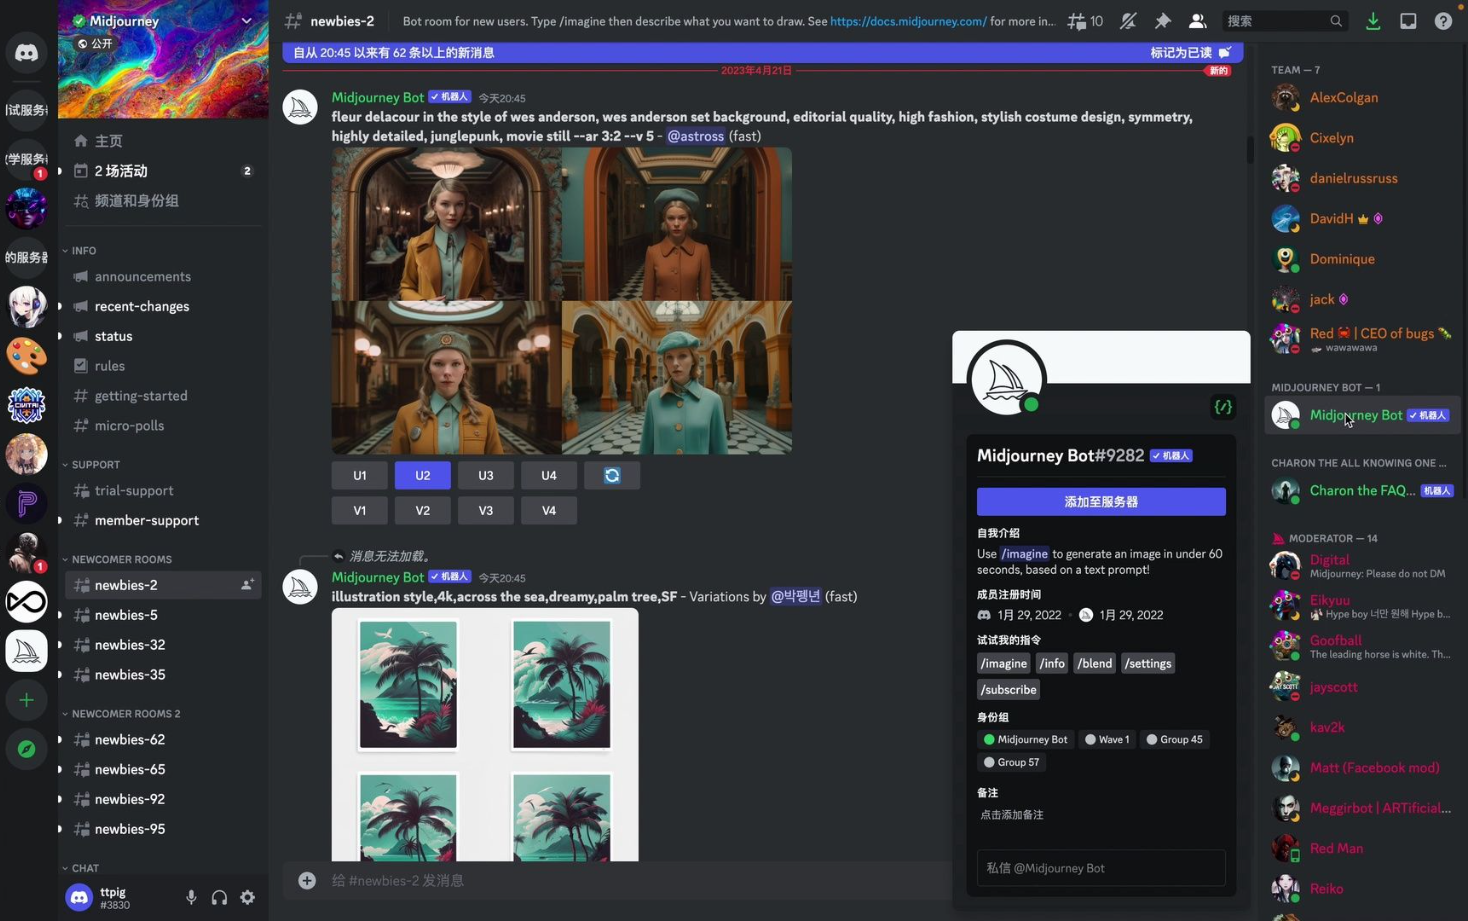Click the add a server plus icon
1468x921 pixels.
click(x=26, y=700)
